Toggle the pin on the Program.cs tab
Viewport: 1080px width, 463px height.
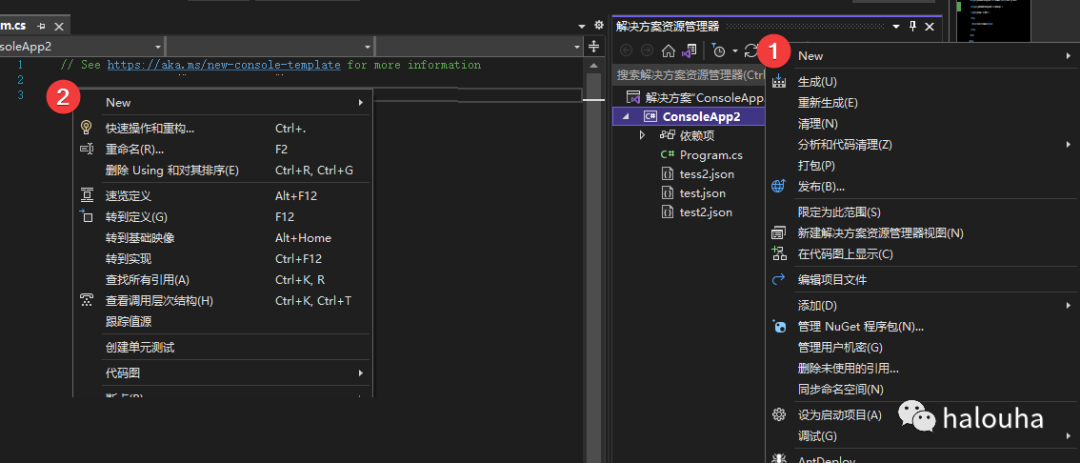(x=42, y=25)
